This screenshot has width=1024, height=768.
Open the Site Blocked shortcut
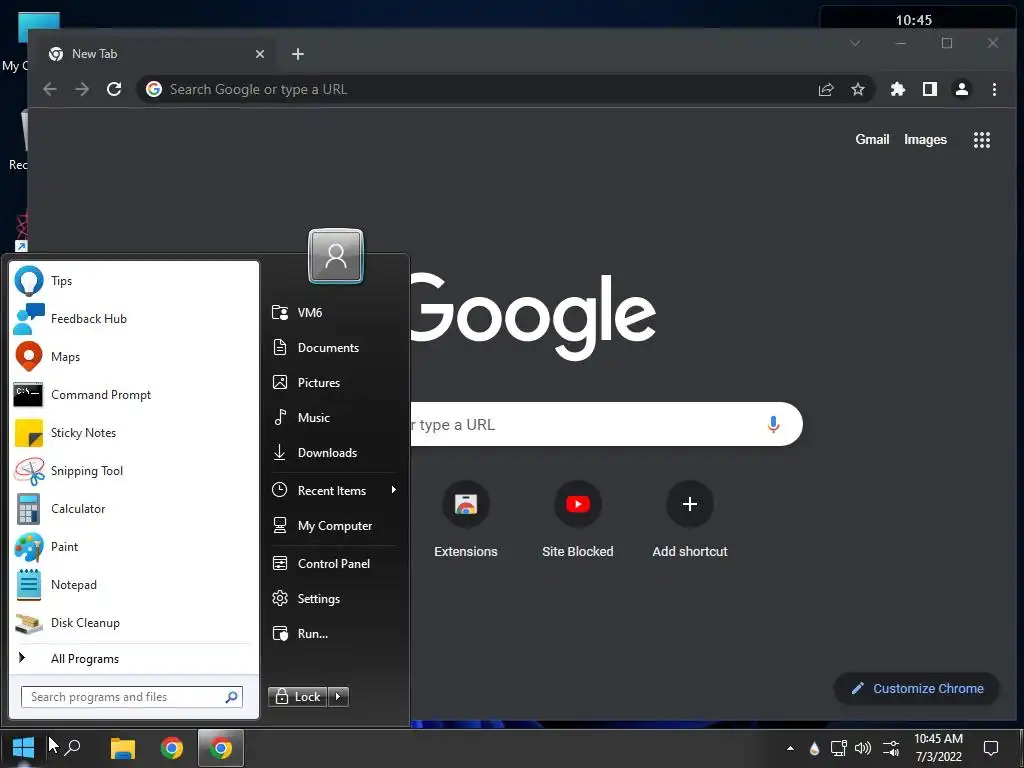(x=577, y=520)
